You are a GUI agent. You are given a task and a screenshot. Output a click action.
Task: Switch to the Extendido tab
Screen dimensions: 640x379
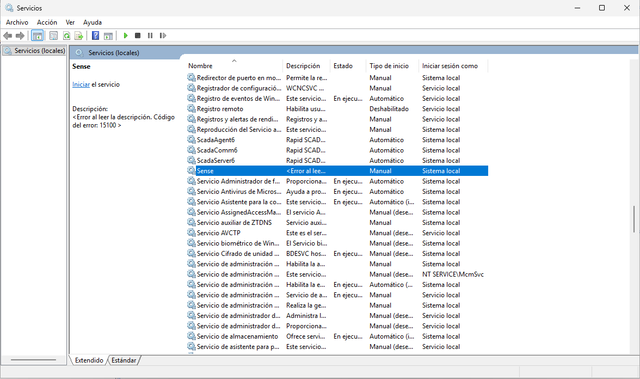pyautogui.click(x=89, y=360)
